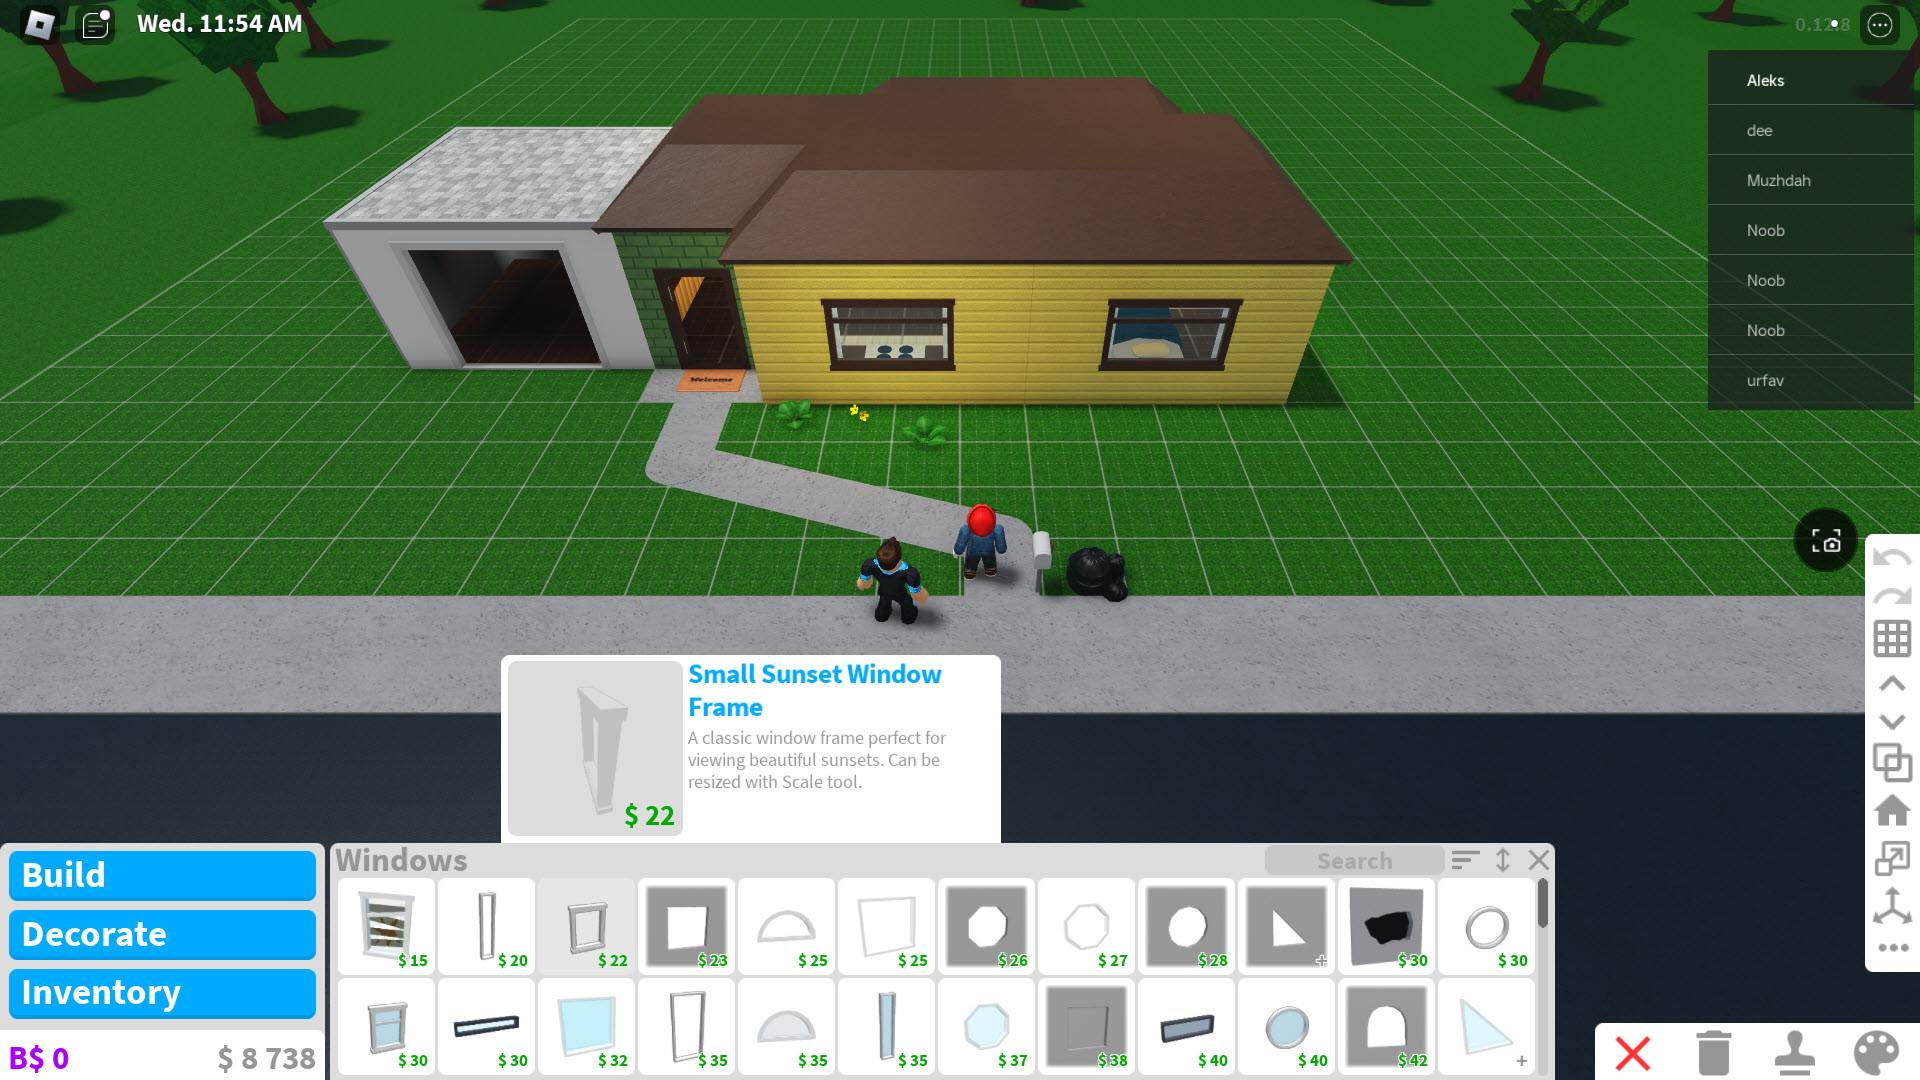This screenshot has height=1080, width=1920.
Task: Click the screenshot camera mode icon
Action: (1826, 541)
